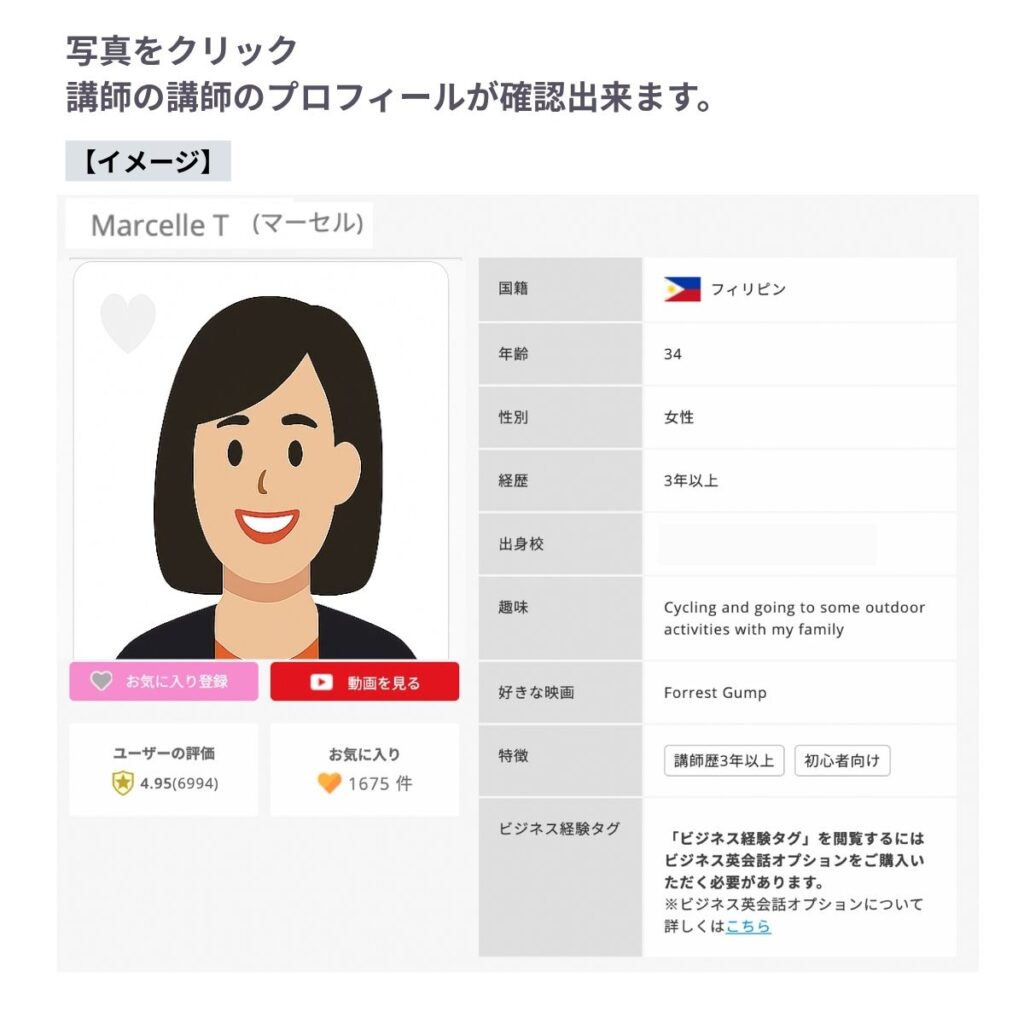Click the お気に入り登録 pink button
The width and height of the screenshot is (1024, 1024).
click(164, 681)
